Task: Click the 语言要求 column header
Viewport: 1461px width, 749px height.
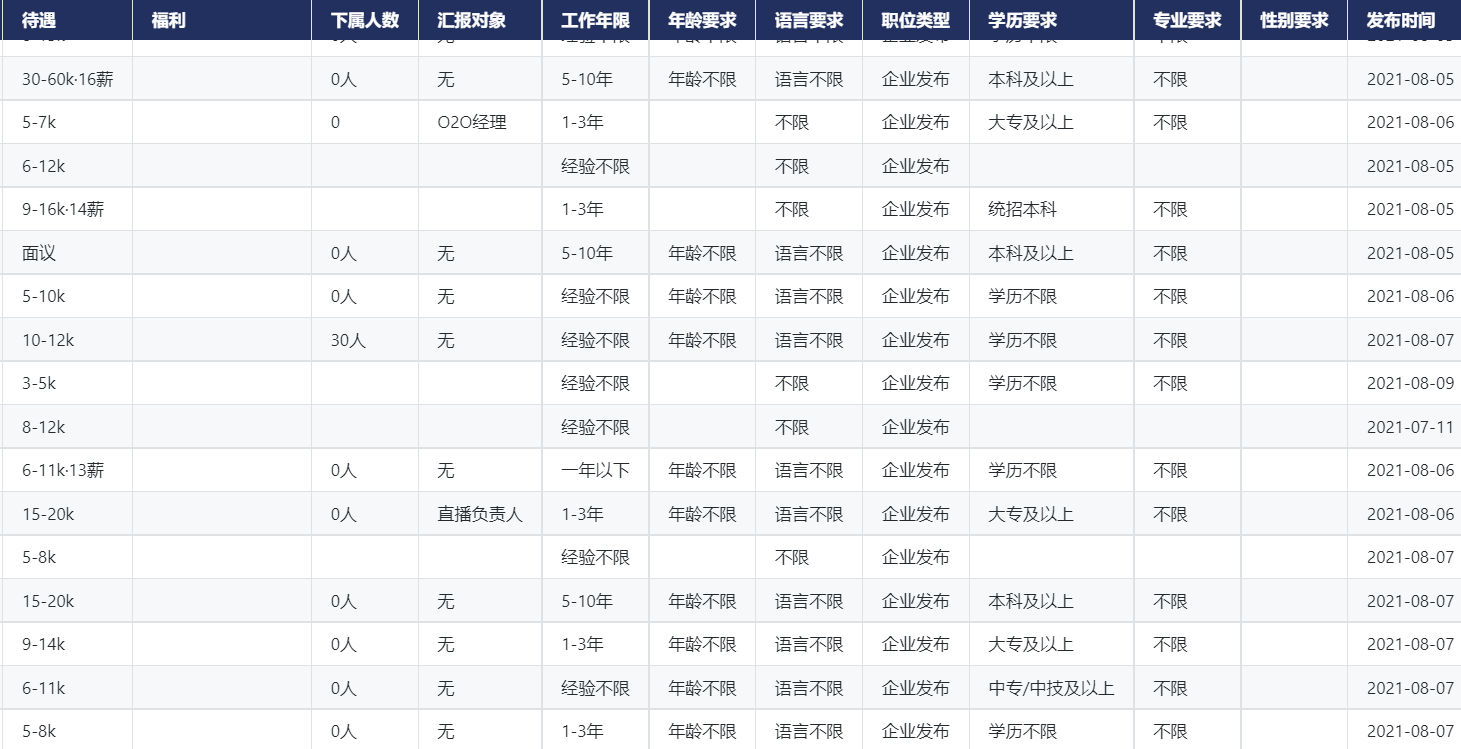Action: click(x=809, y=20)
